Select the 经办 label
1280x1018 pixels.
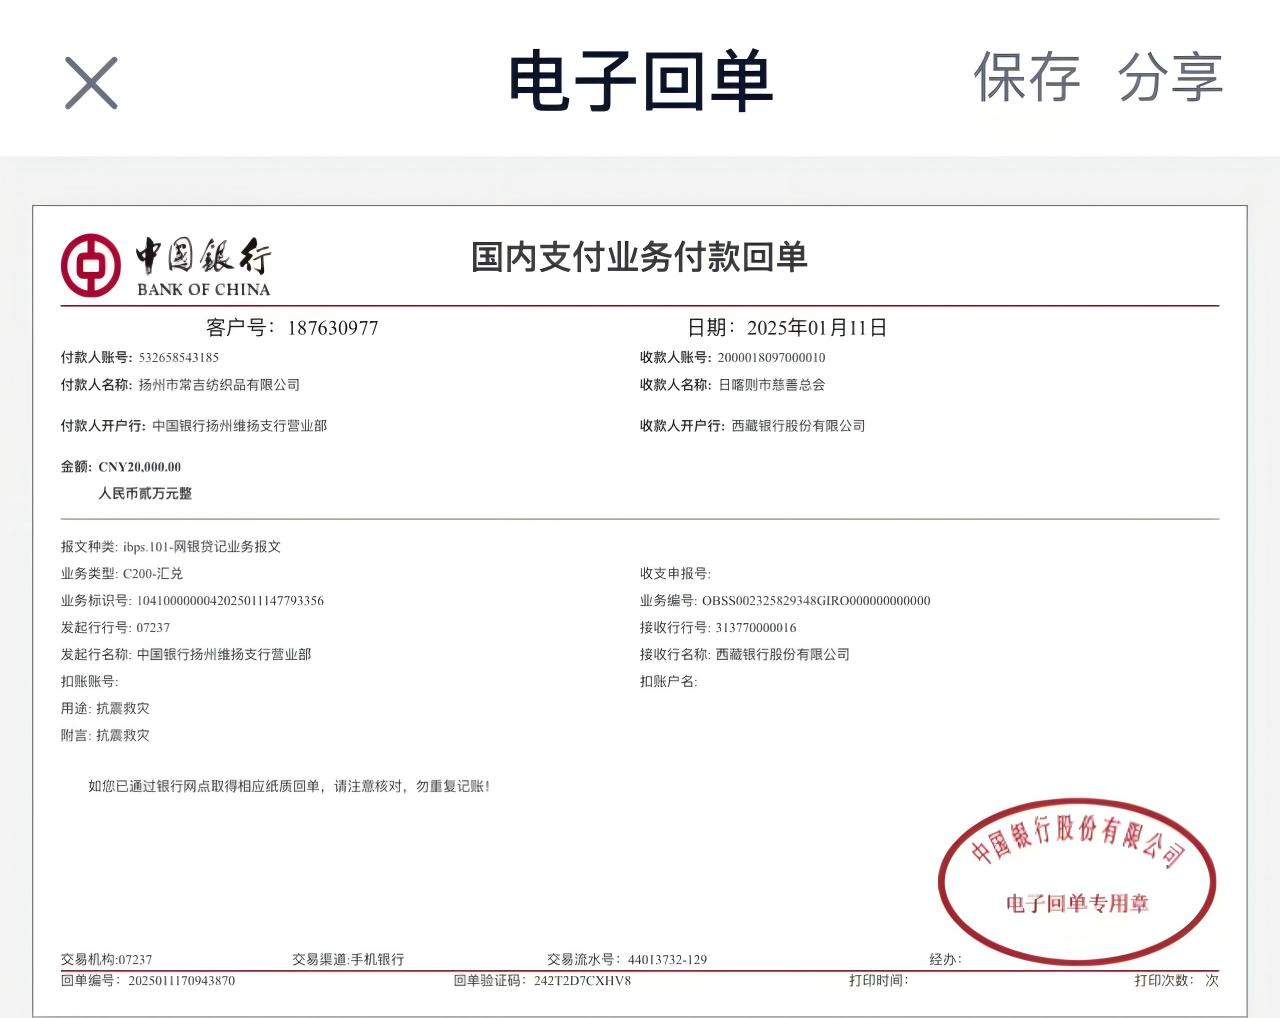tap(945, 960)
